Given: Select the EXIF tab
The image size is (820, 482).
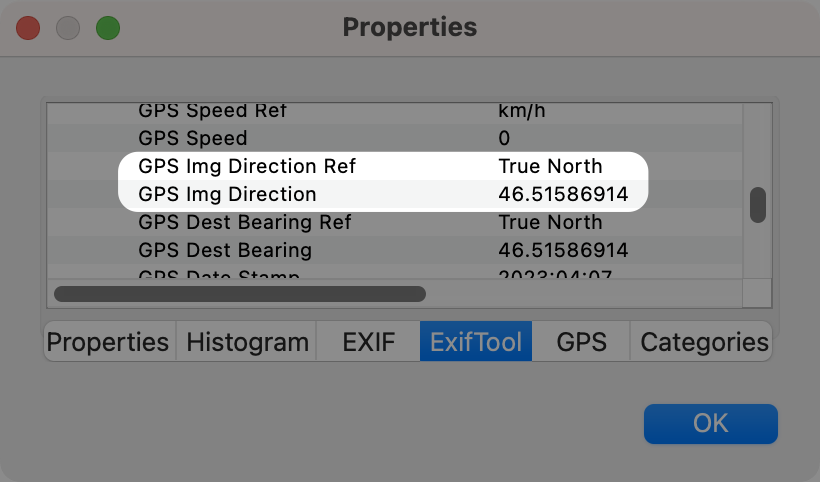Looking at the screenshot, I should click(x=368, y=342).
